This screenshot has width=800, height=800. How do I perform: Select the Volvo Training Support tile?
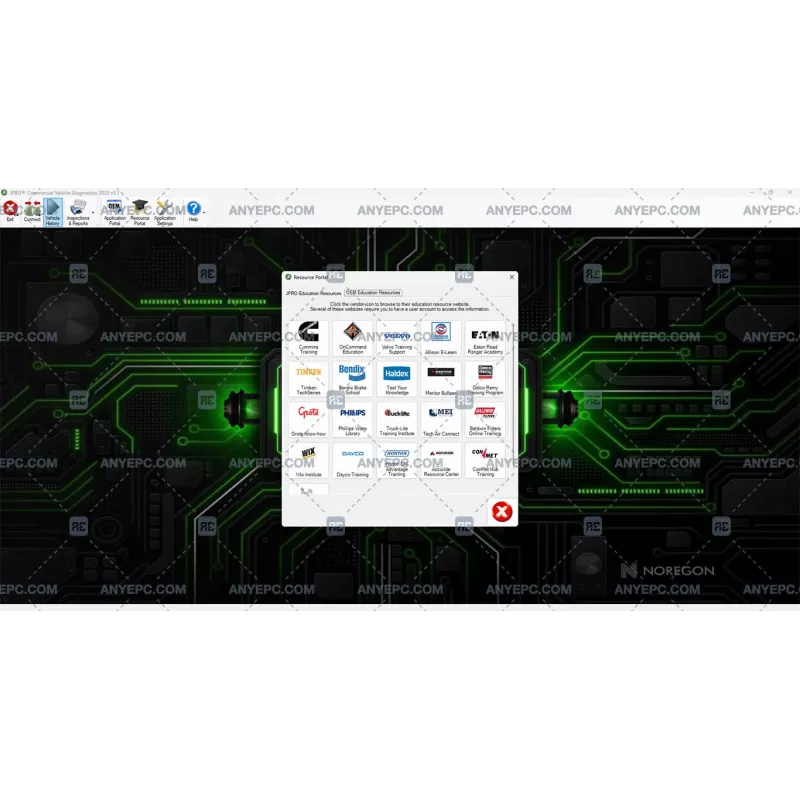tap(397, 336)
